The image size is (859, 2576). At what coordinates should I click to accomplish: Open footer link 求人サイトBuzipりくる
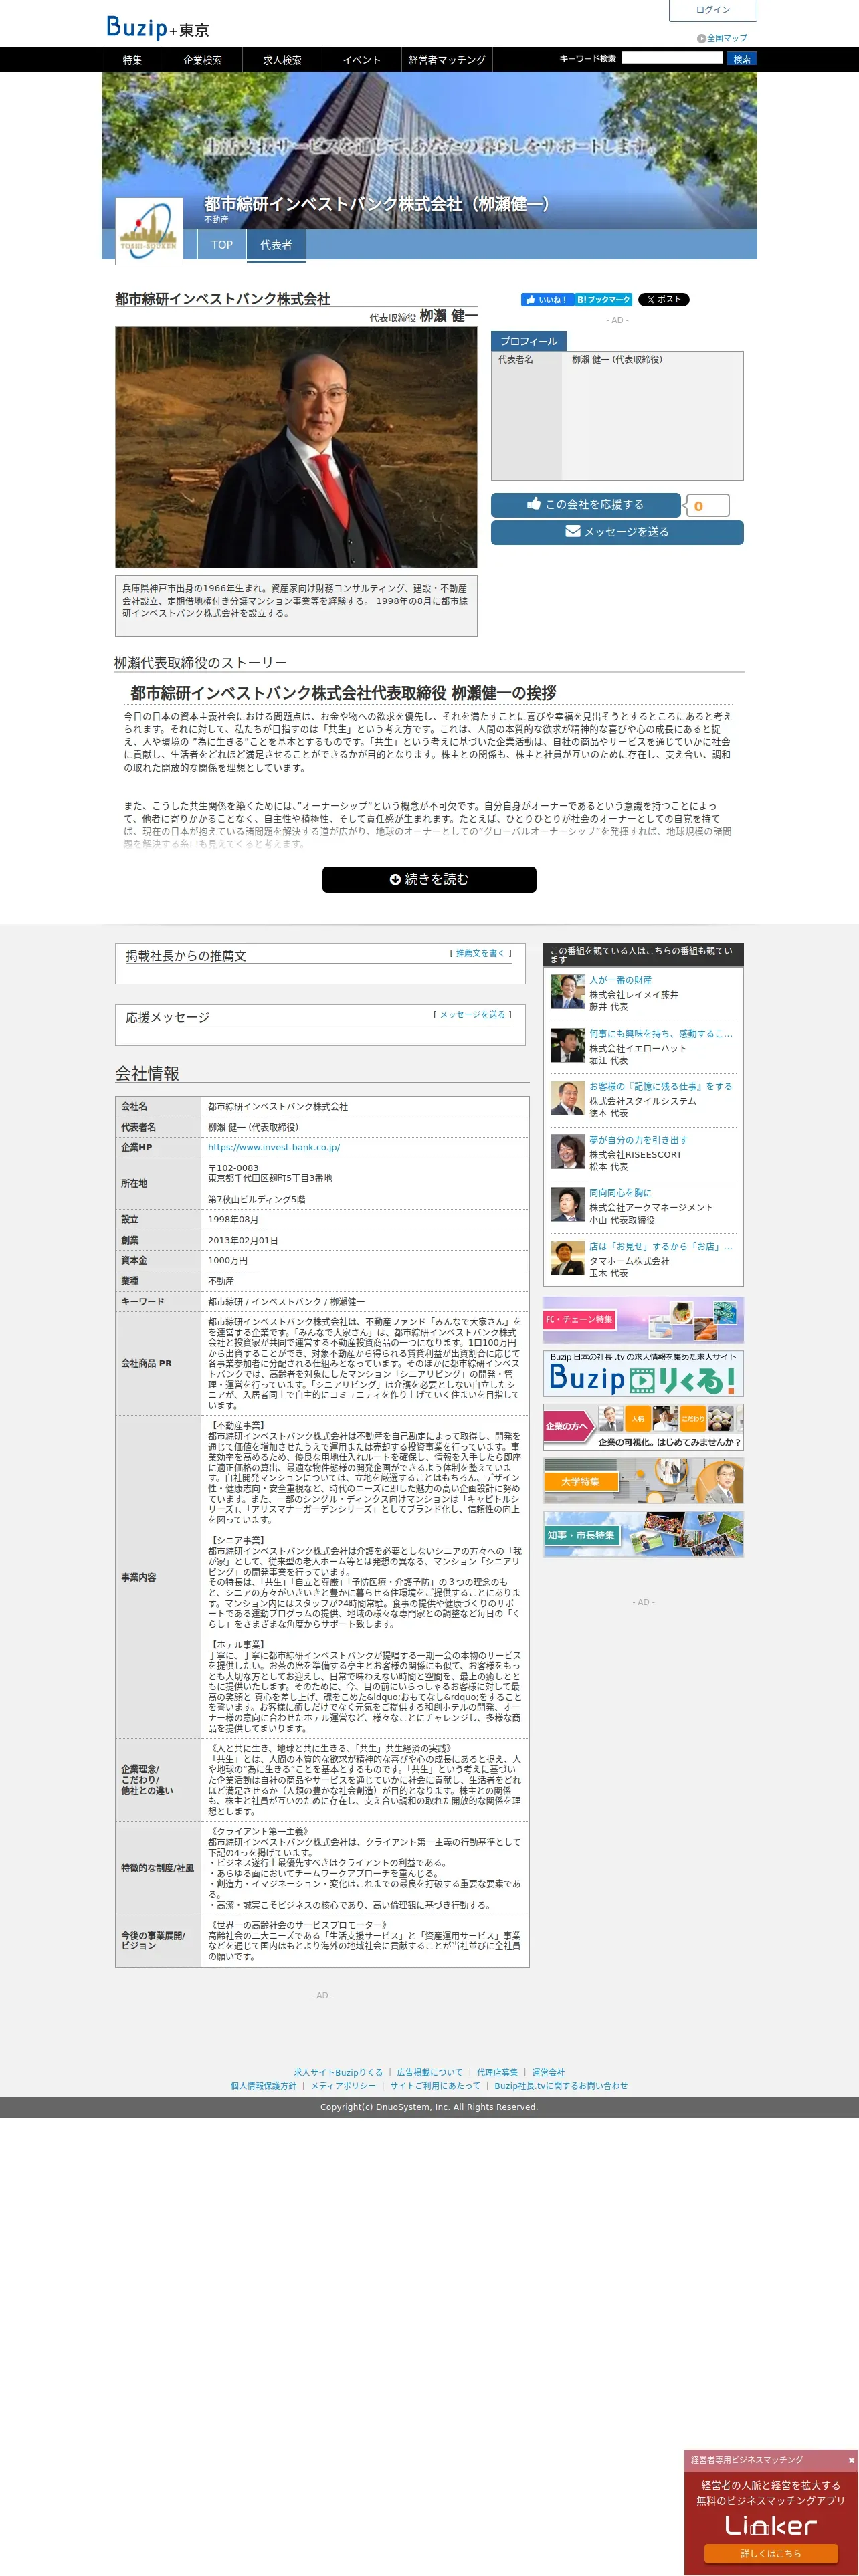(x=338, y=2073)
